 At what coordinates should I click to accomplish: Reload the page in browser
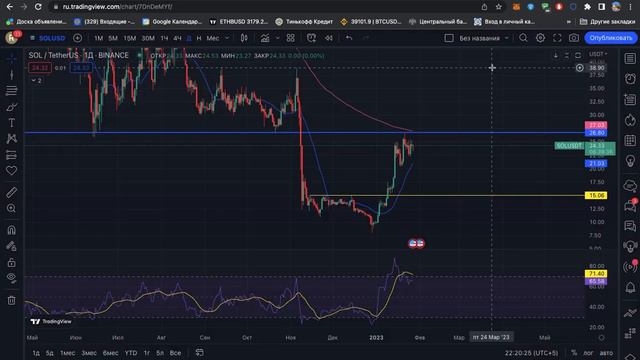coord(38,7)
